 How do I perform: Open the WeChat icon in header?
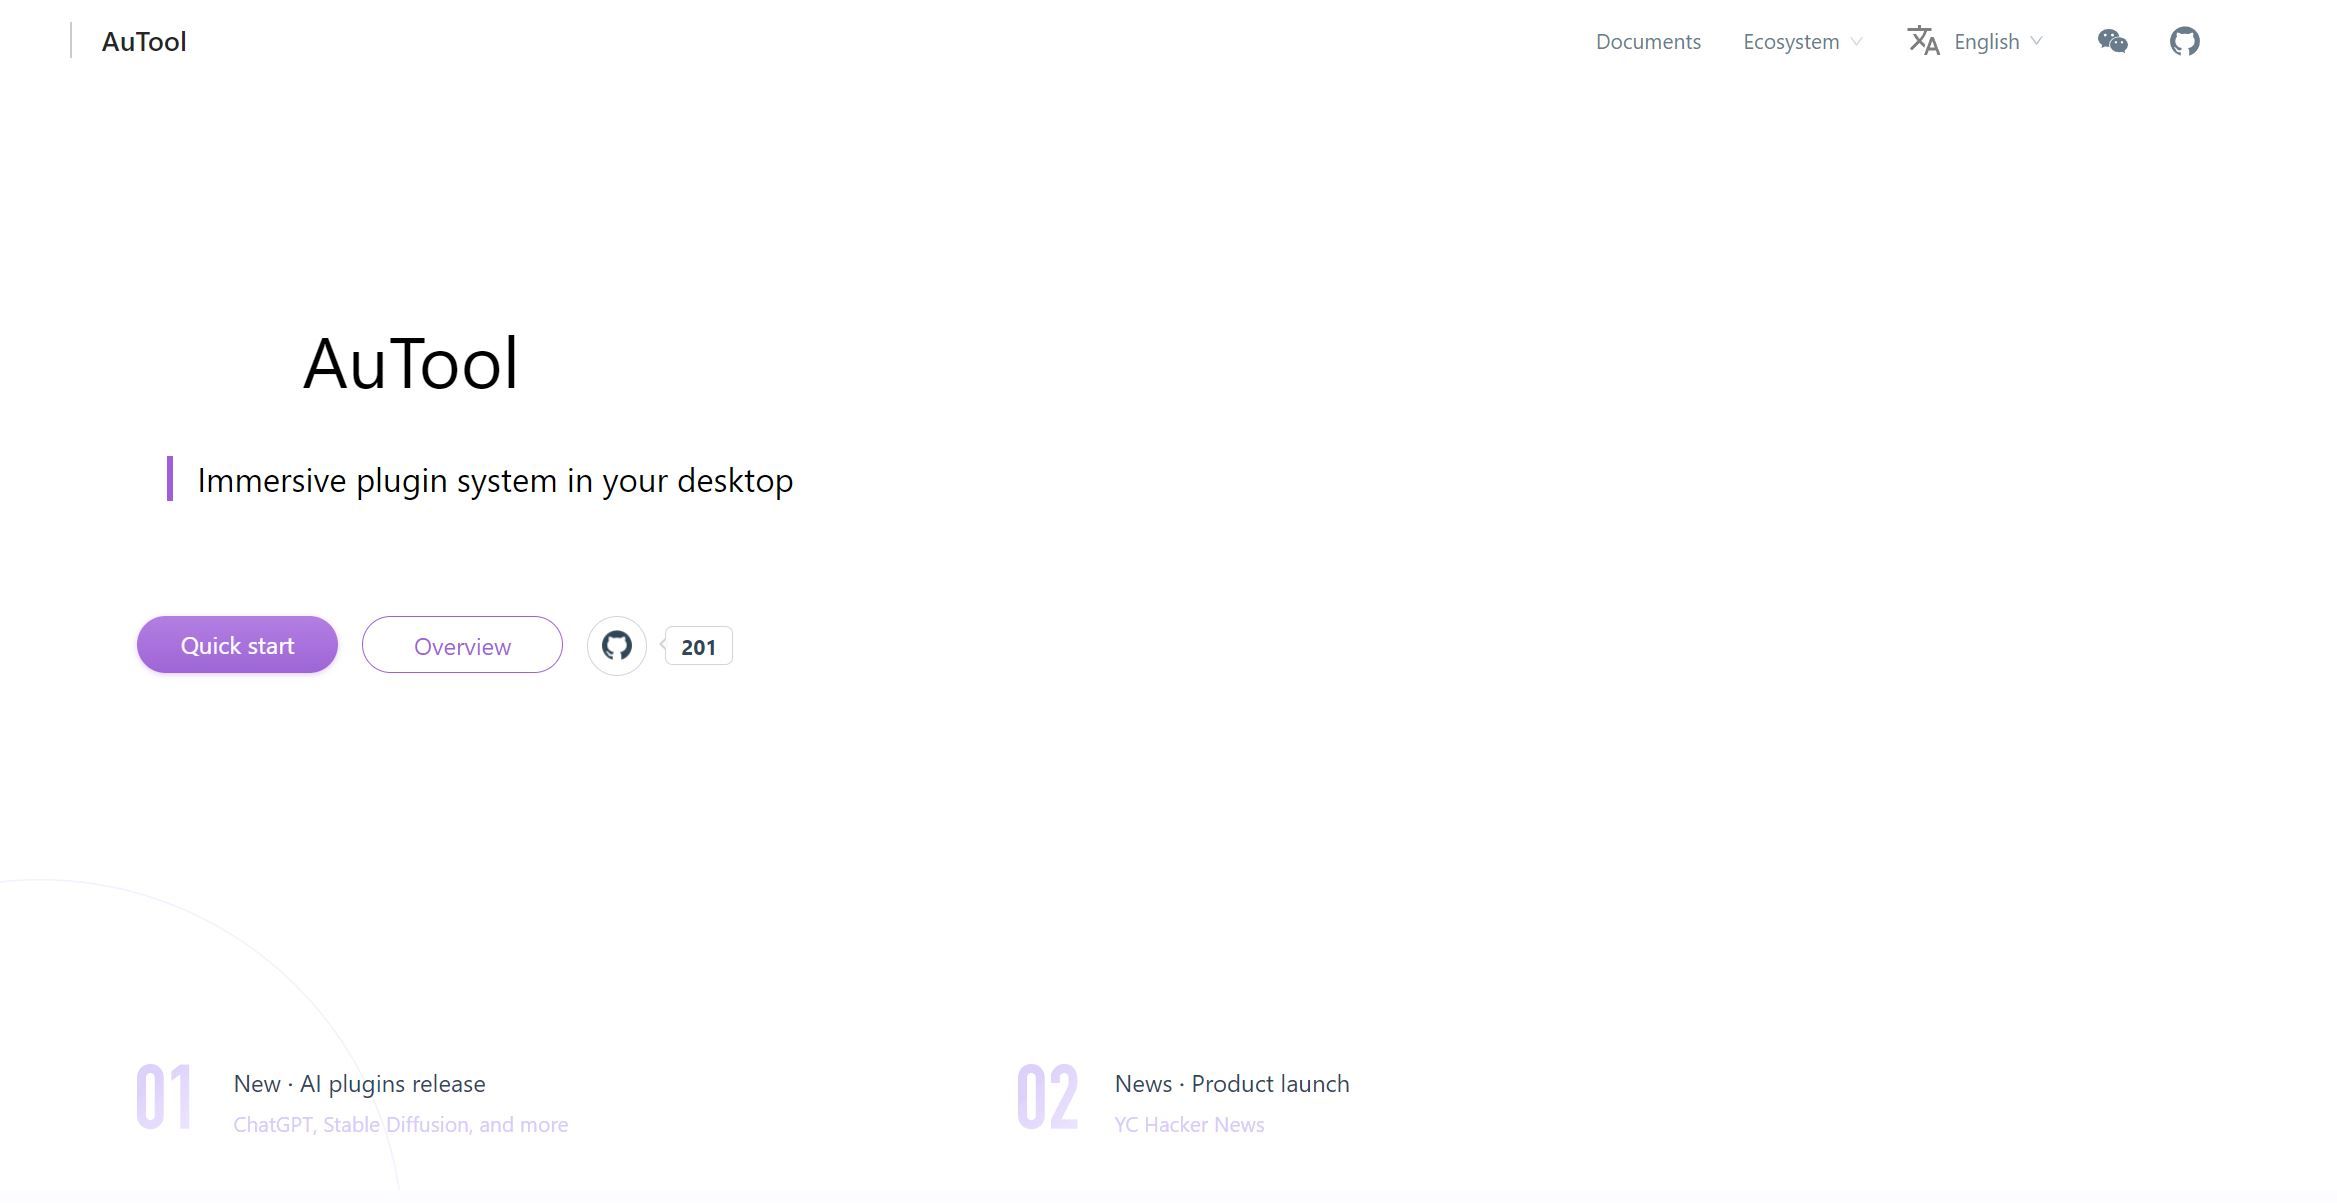(x=2112, y=41)
